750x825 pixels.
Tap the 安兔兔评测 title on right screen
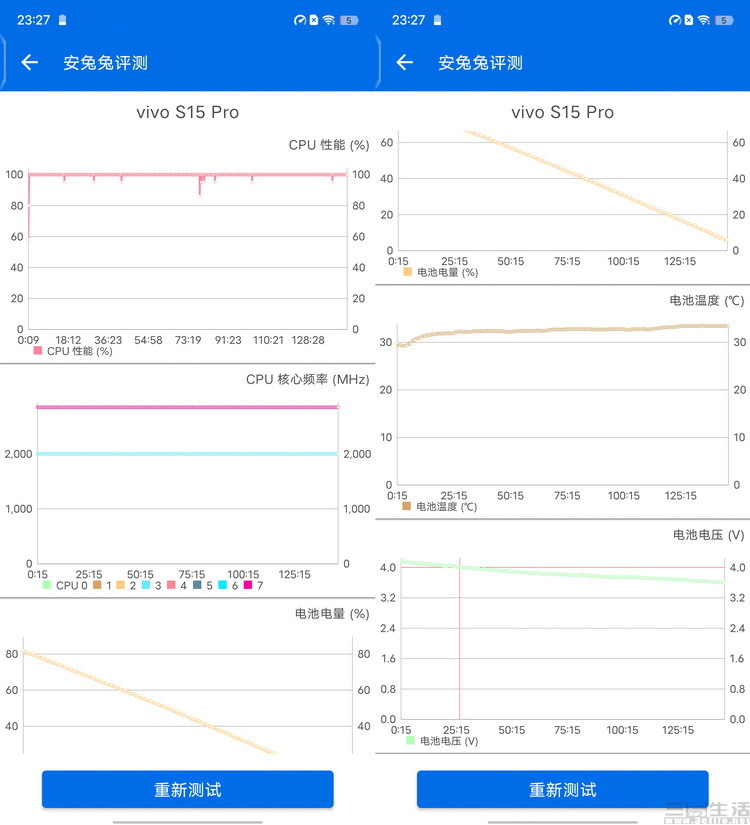click(480, 63)
